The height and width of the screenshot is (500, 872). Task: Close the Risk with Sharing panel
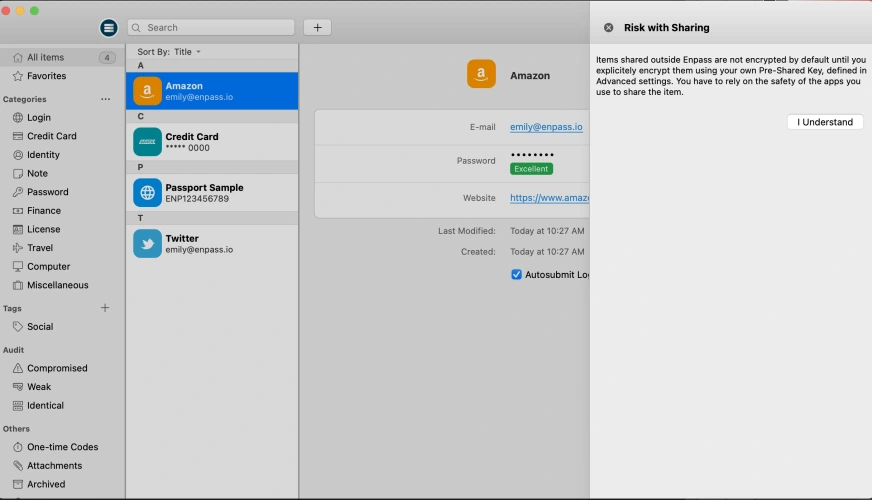pyautogui.click(x=608, y=28)
